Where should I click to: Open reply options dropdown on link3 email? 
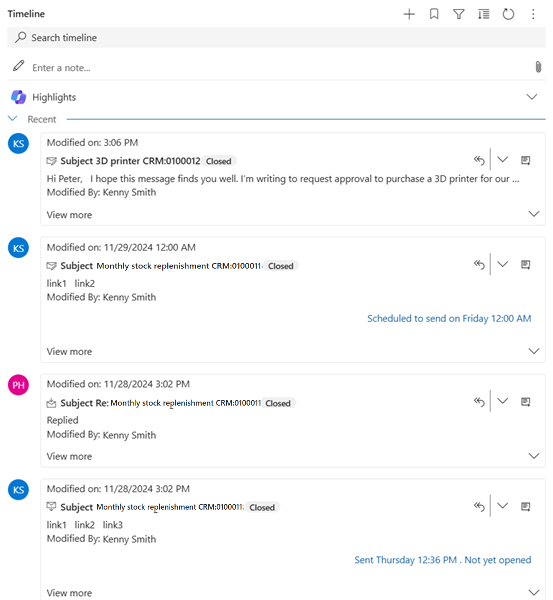click(x=502, y=506)
